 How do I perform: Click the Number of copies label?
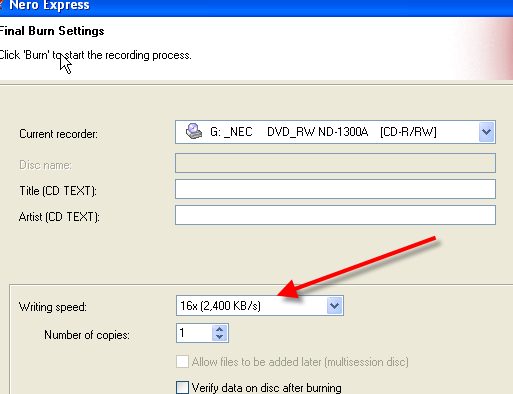(x=87, y=335)
